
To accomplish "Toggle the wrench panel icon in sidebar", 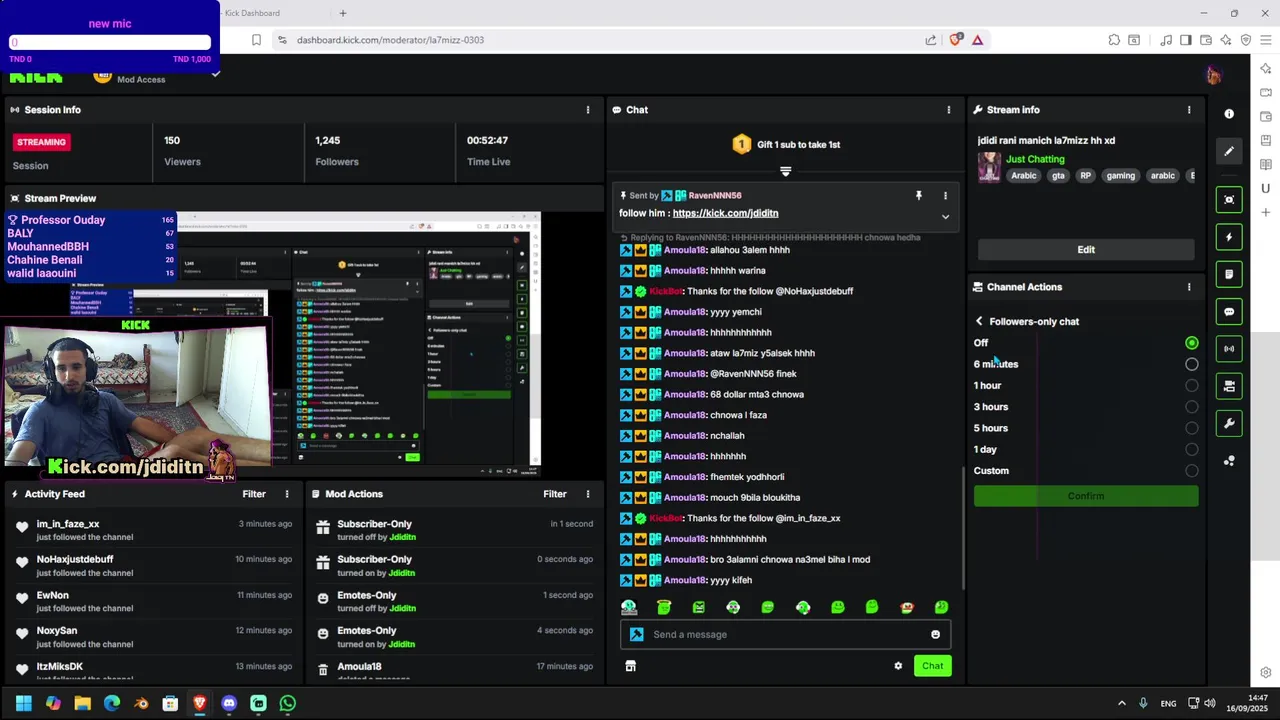I will [1229, 423].
